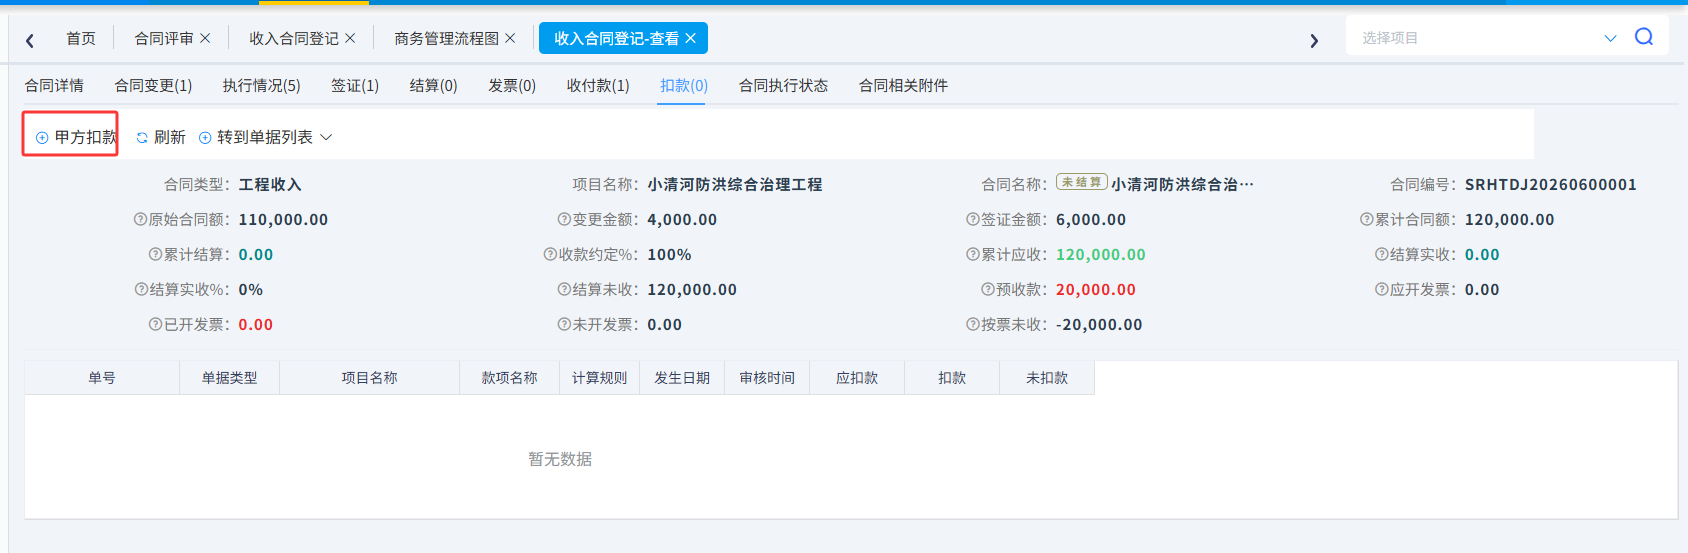Switch to the 商务管理流程图 tab
1688x553 pixels.
pyautogui.click(x=446, y=38)
